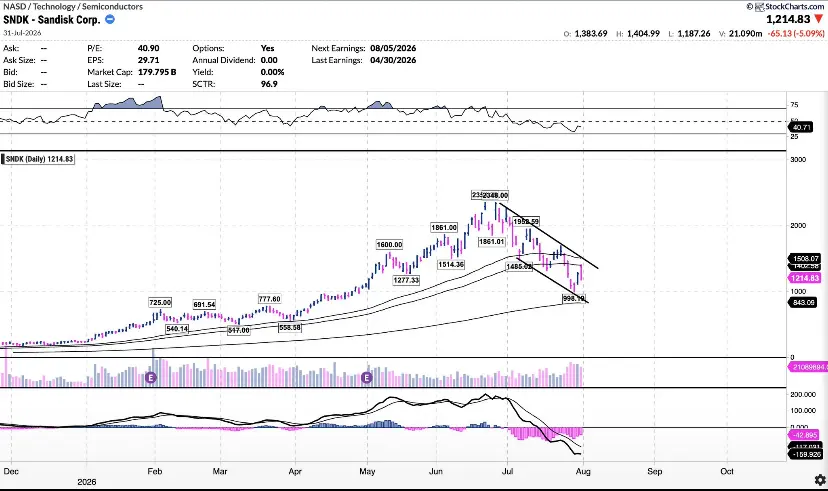Click the 1277.33 low price label
Image resolution: width=828 pixels, height=491 pixels.
406,280
